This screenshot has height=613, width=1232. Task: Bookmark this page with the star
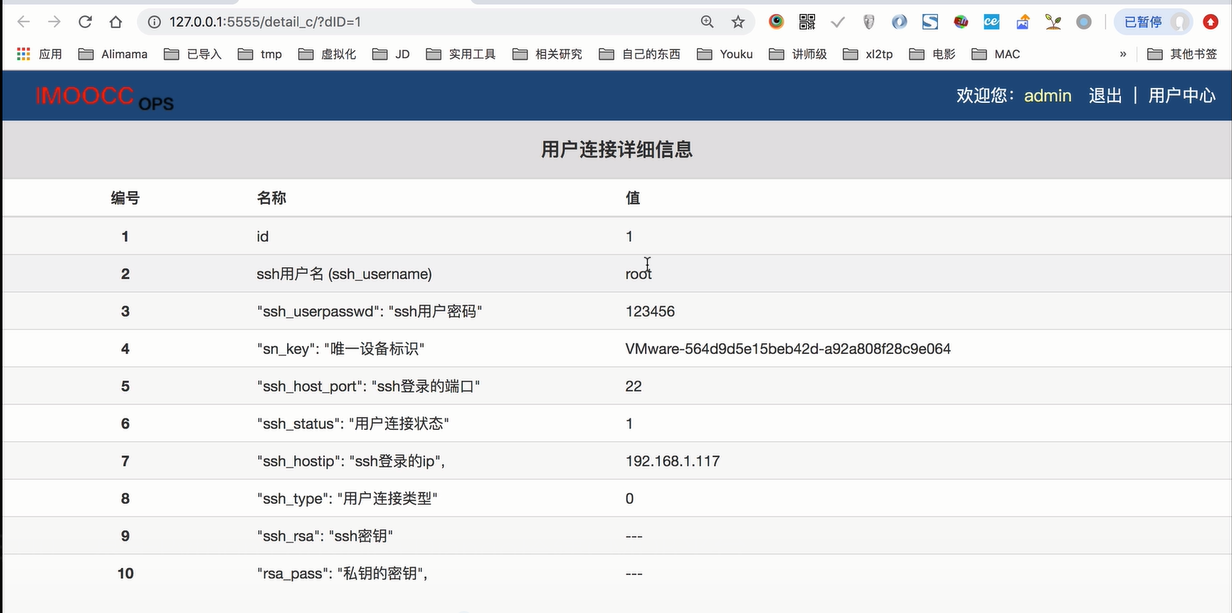click(738, 22)
